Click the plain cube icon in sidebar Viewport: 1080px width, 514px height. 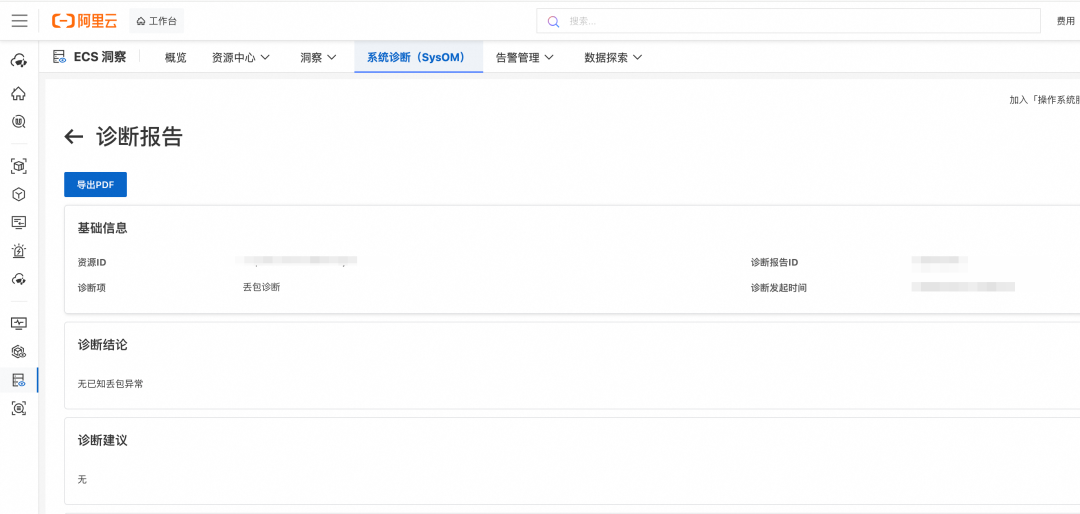(x=19, y=194)
